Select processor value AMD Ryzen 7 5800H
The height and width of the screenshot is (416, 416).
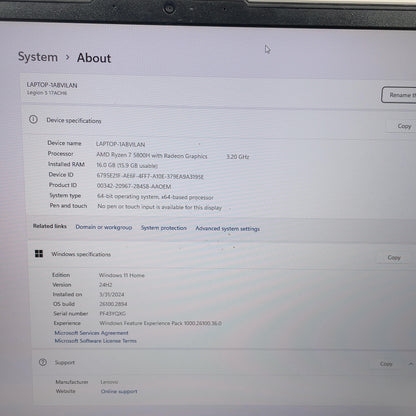[152, 155]
